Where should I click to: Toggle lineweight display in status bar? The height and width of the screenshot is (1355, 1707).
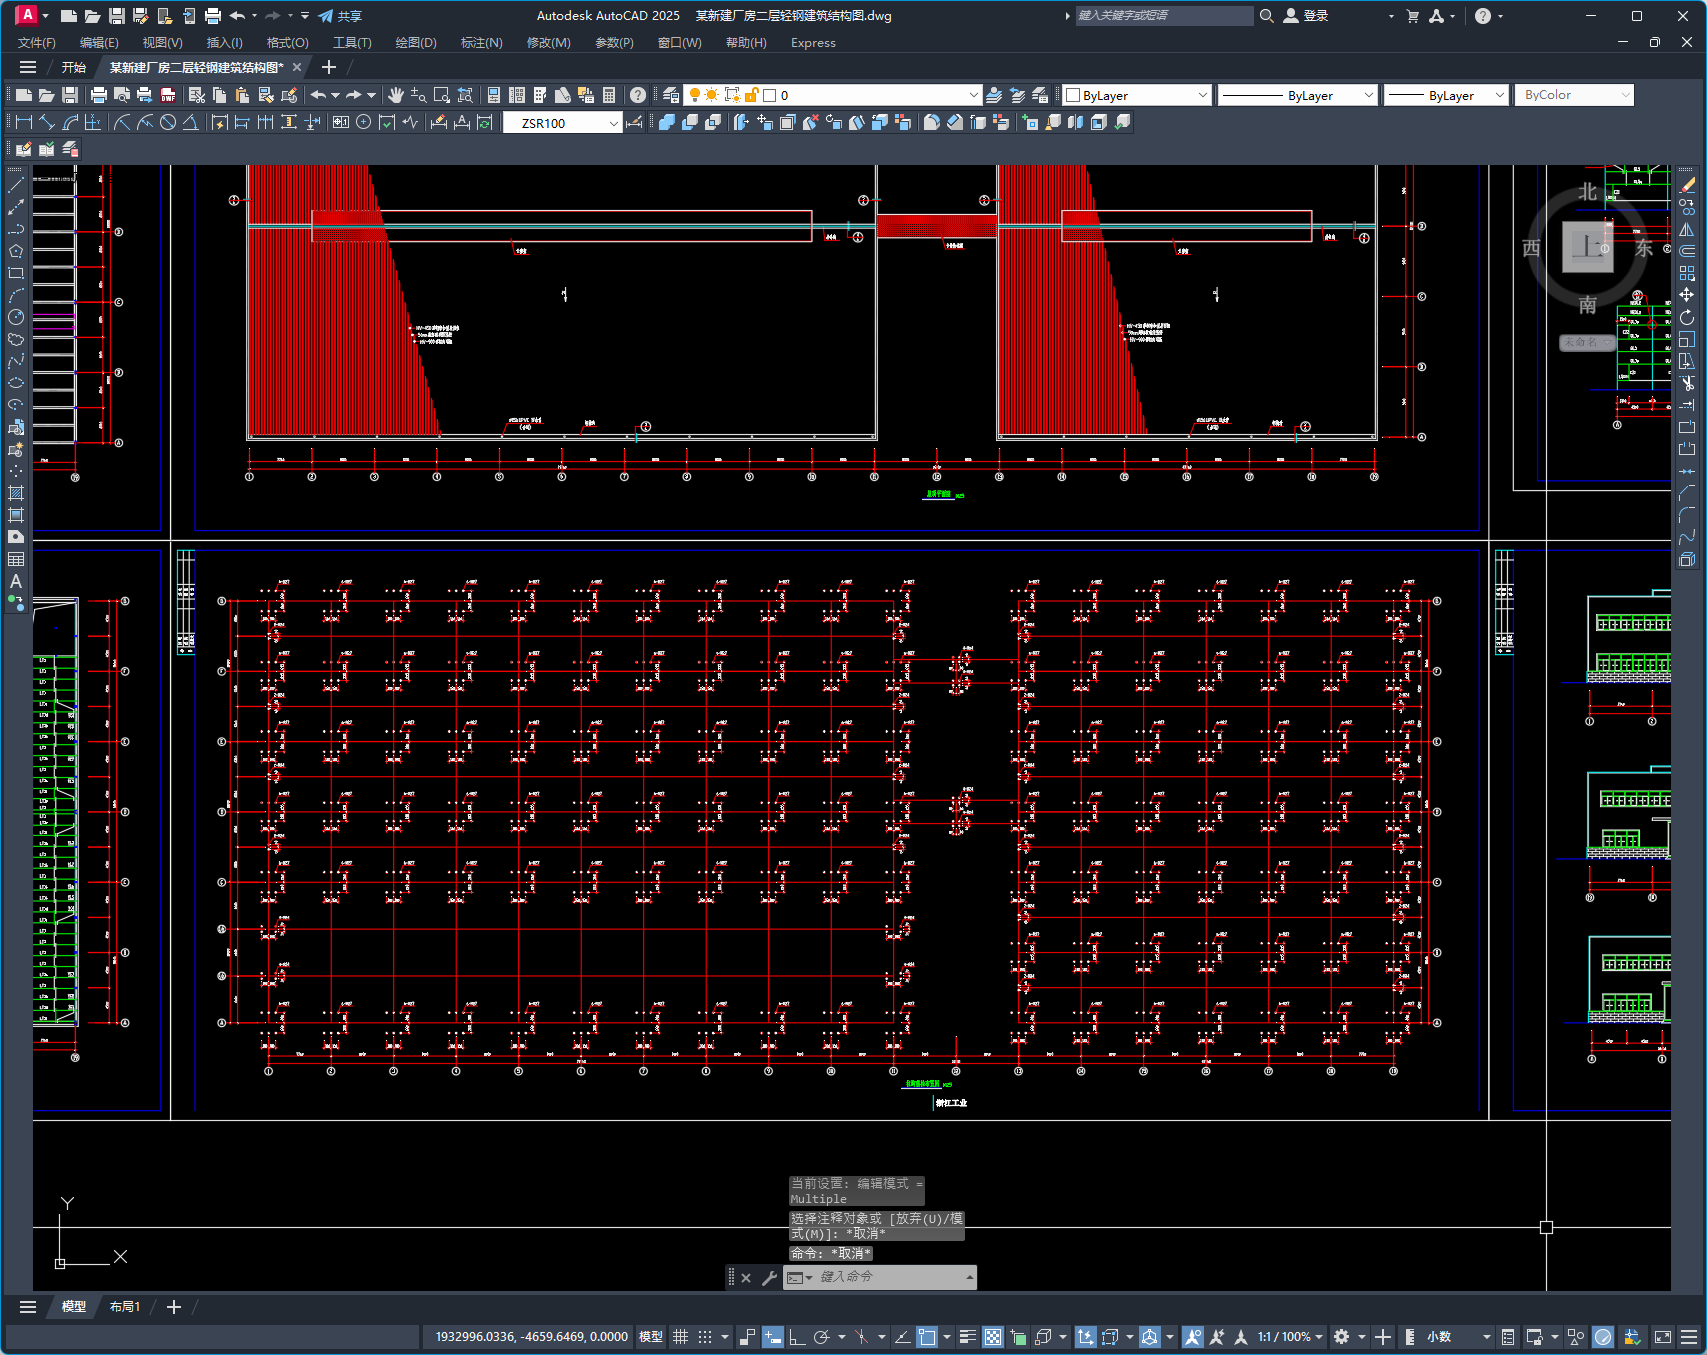(x=968, y=1337)
